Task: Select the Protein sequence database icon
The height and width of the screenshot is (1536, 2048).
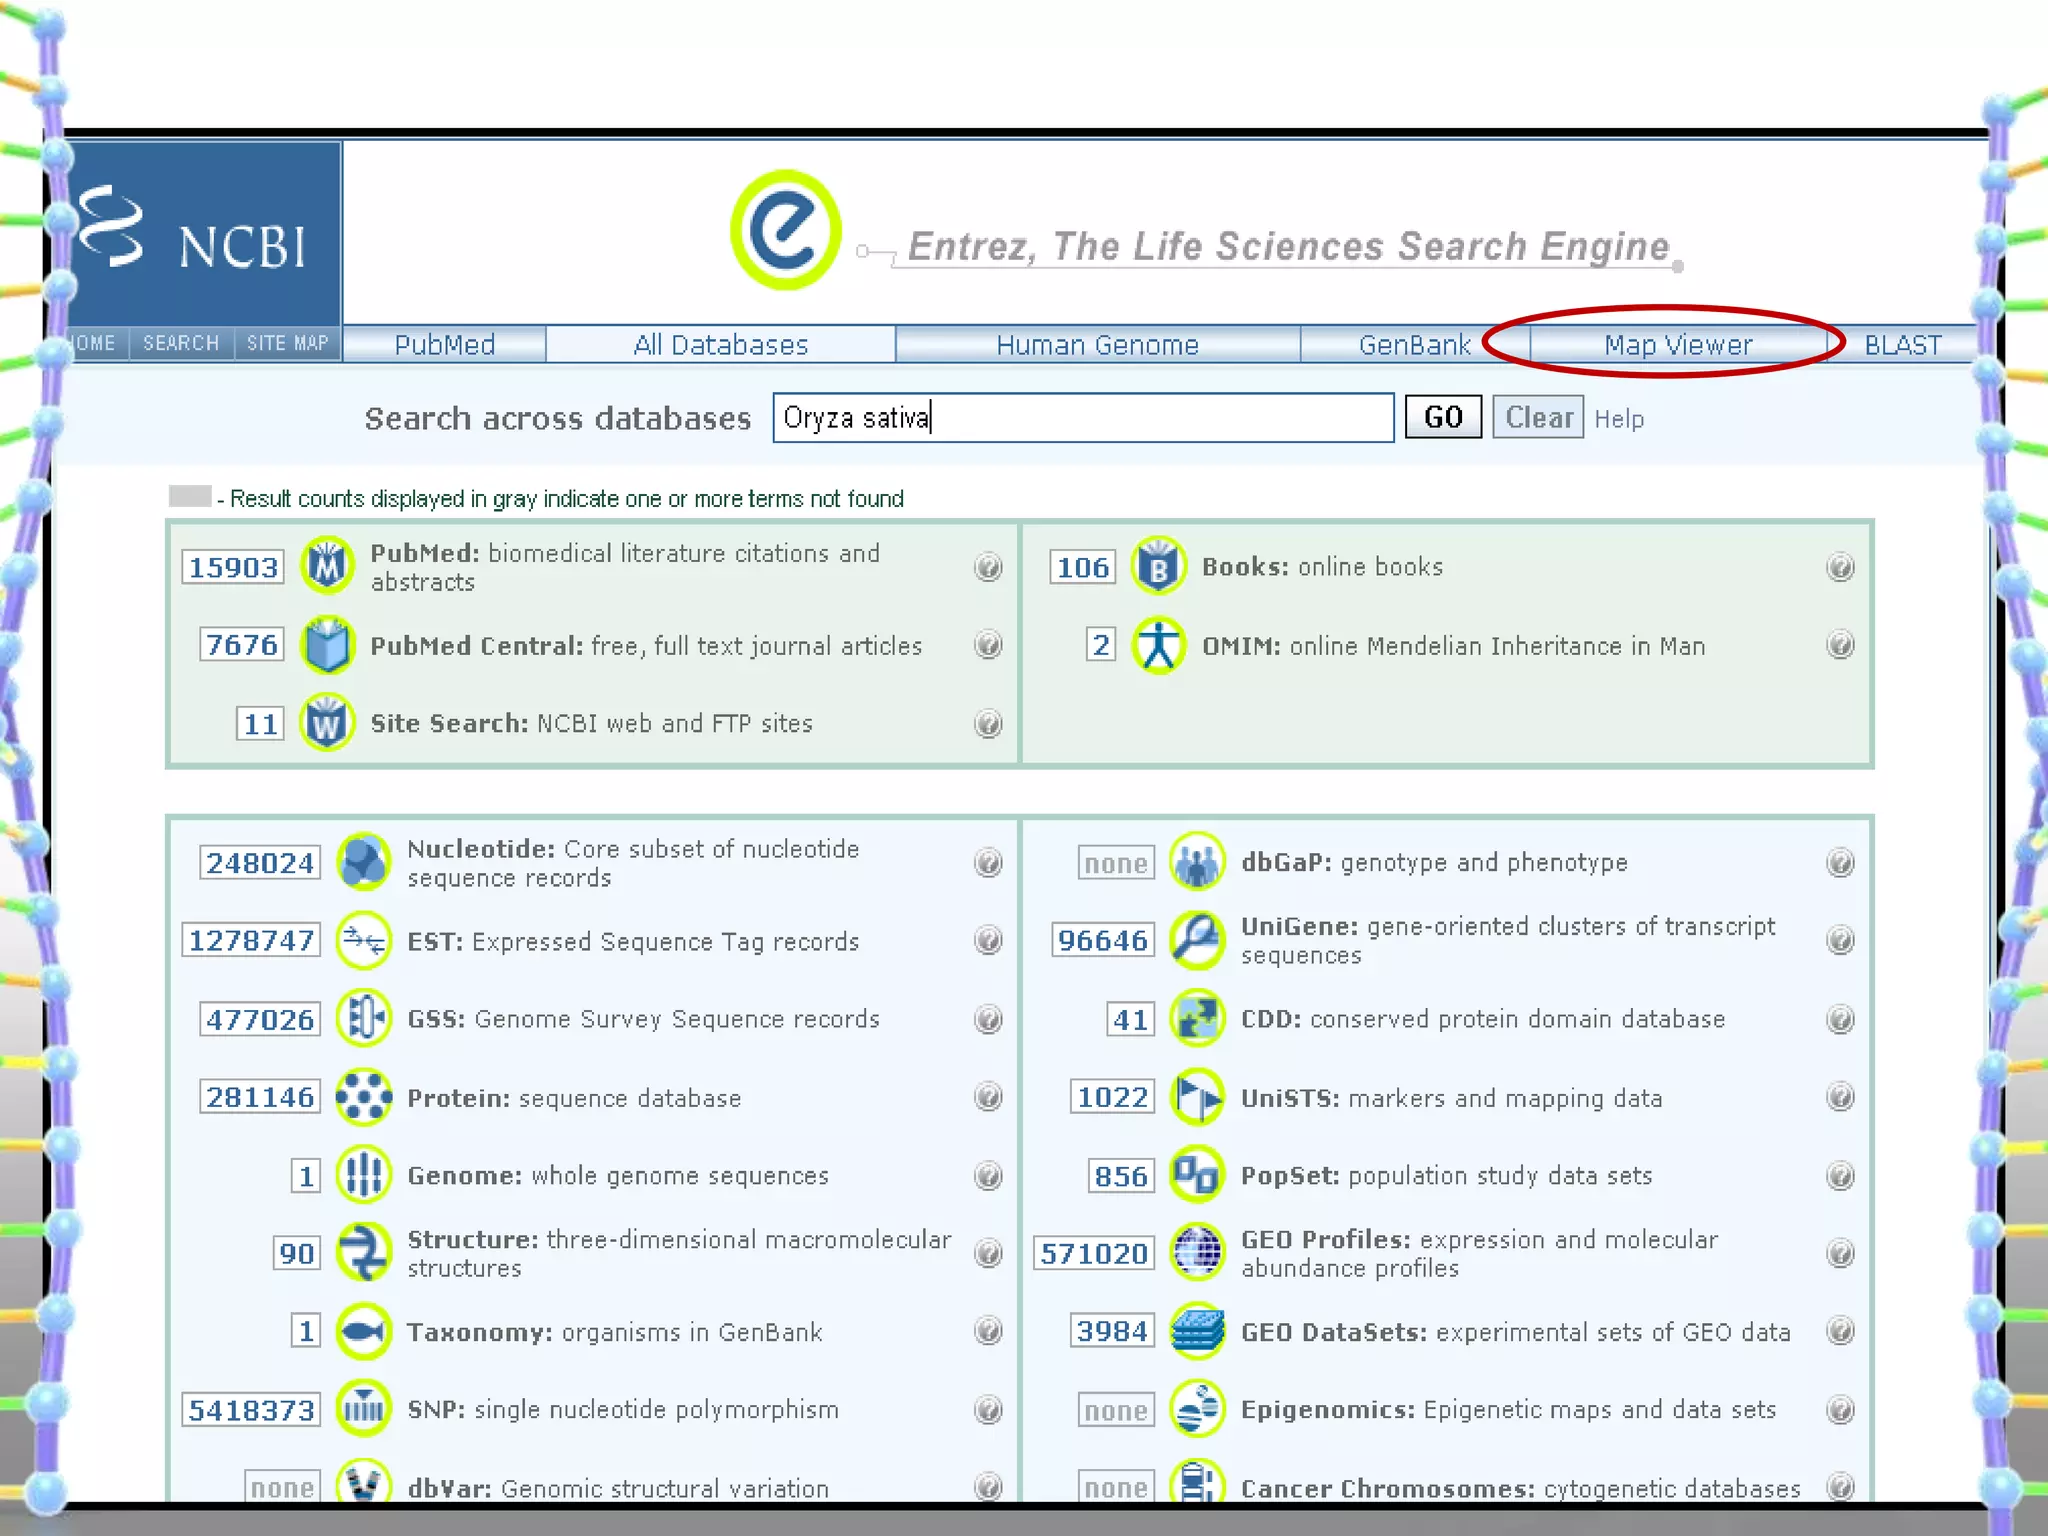Action: pyautogui.click(x=363, y=1097)
